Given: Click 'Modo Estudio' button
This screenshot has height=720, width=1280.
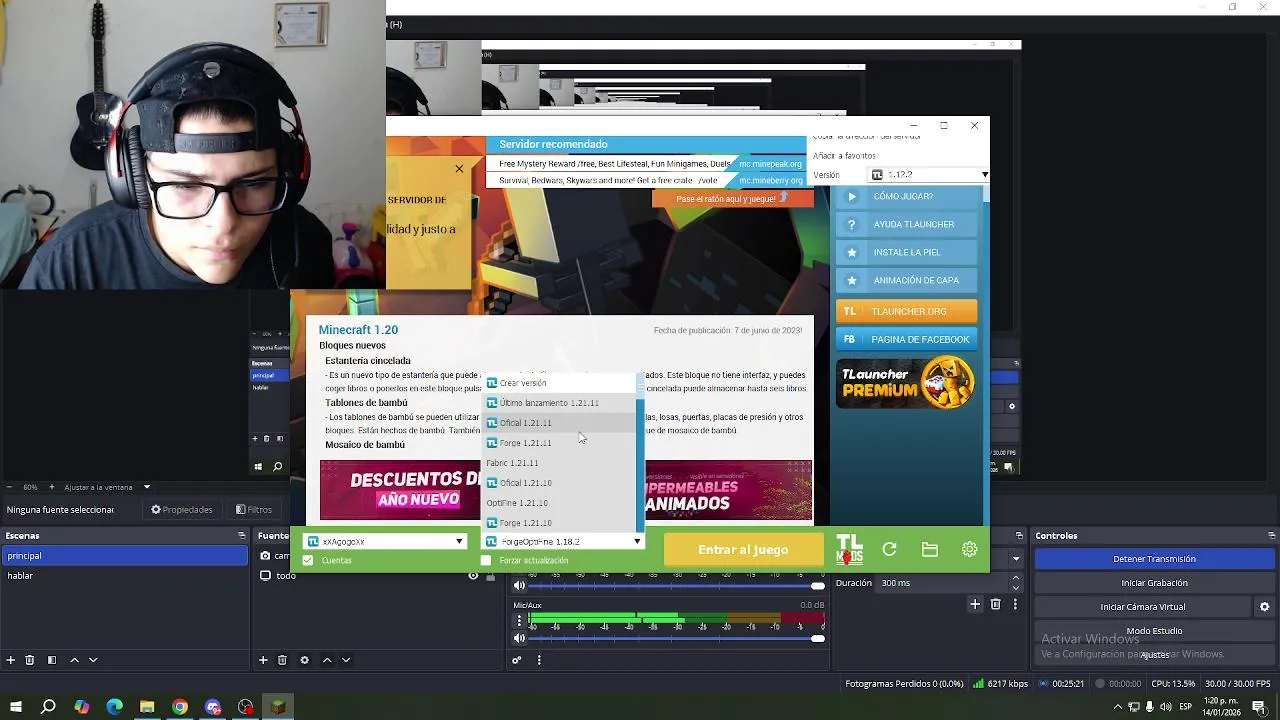Looking at the screenshot, I should coord(1154,631).
